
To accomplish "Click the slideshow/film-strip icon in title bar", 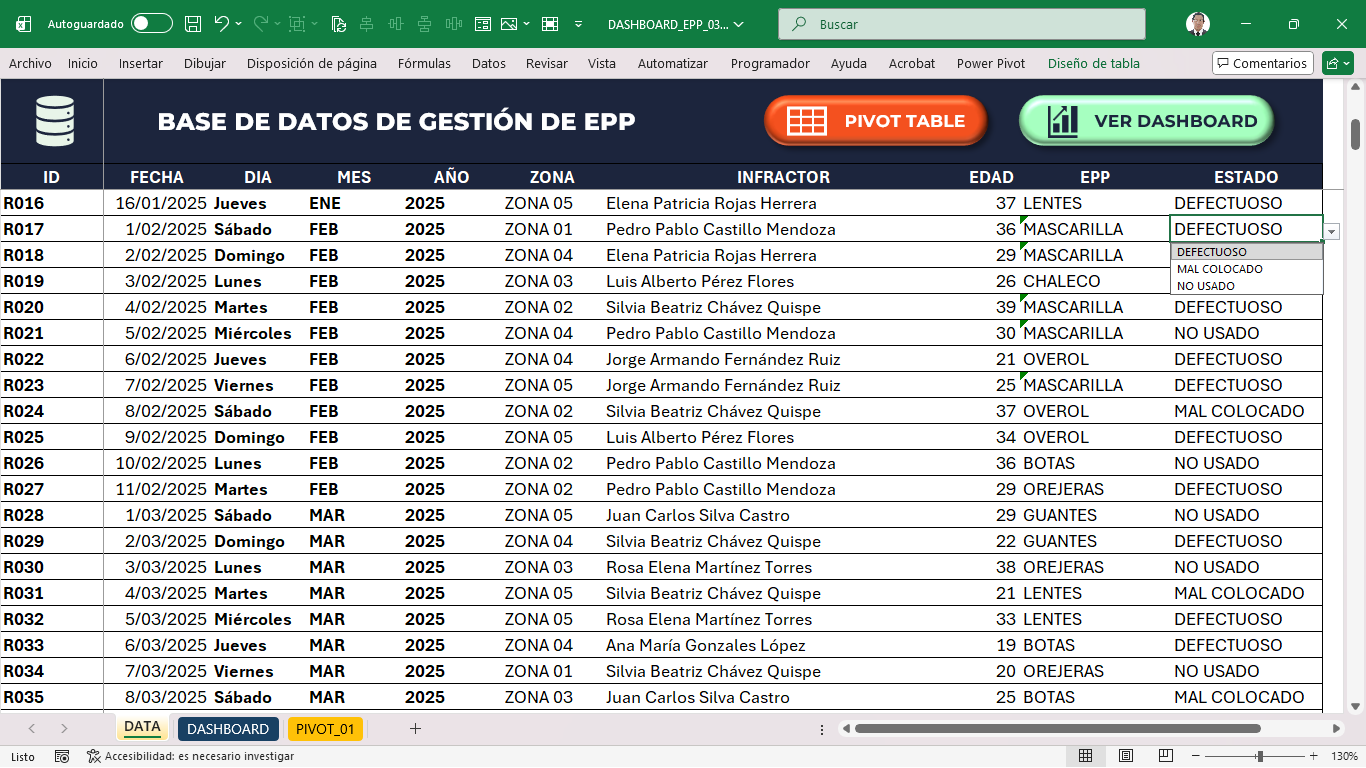I will click(x=549, y=24).
